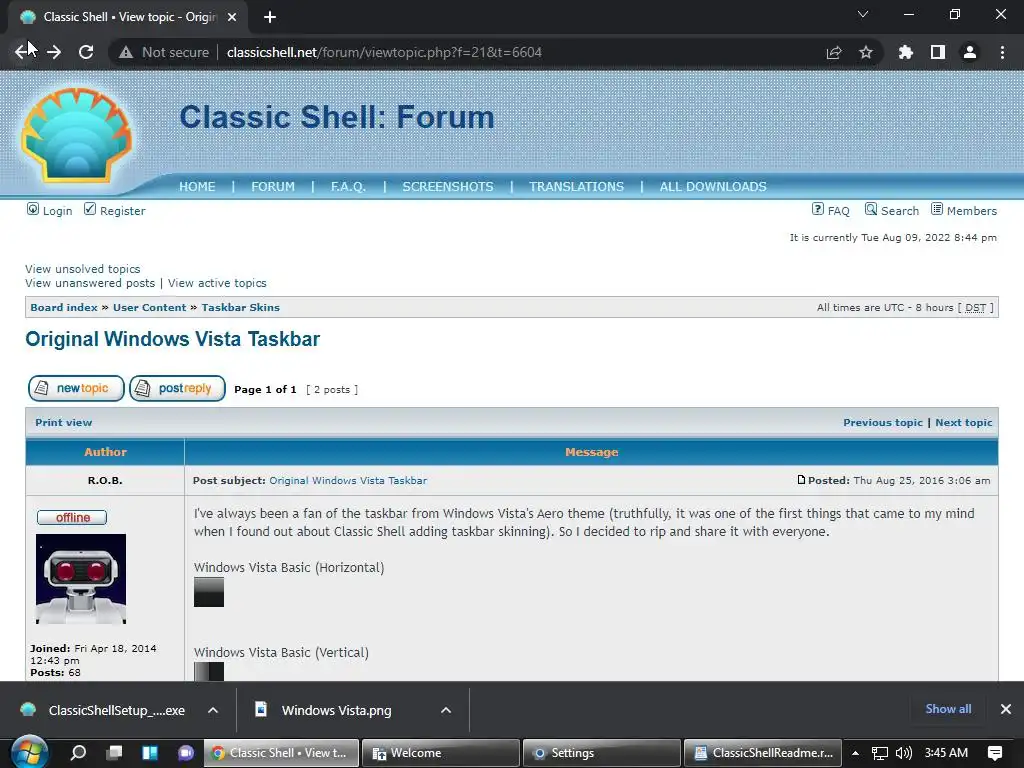Toggle the browser side panel icon

coord(938,52)
